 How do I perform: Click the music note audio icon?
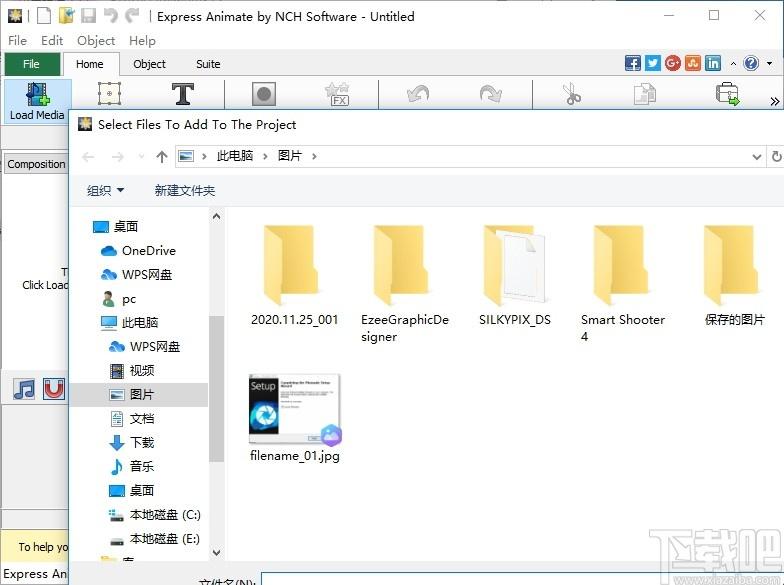(24, 389)
